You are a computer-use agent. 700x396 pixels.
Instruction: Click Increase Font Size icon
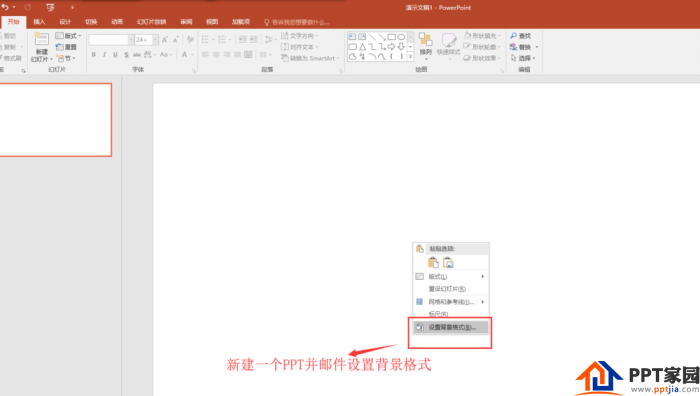click(x=165, y=40)
